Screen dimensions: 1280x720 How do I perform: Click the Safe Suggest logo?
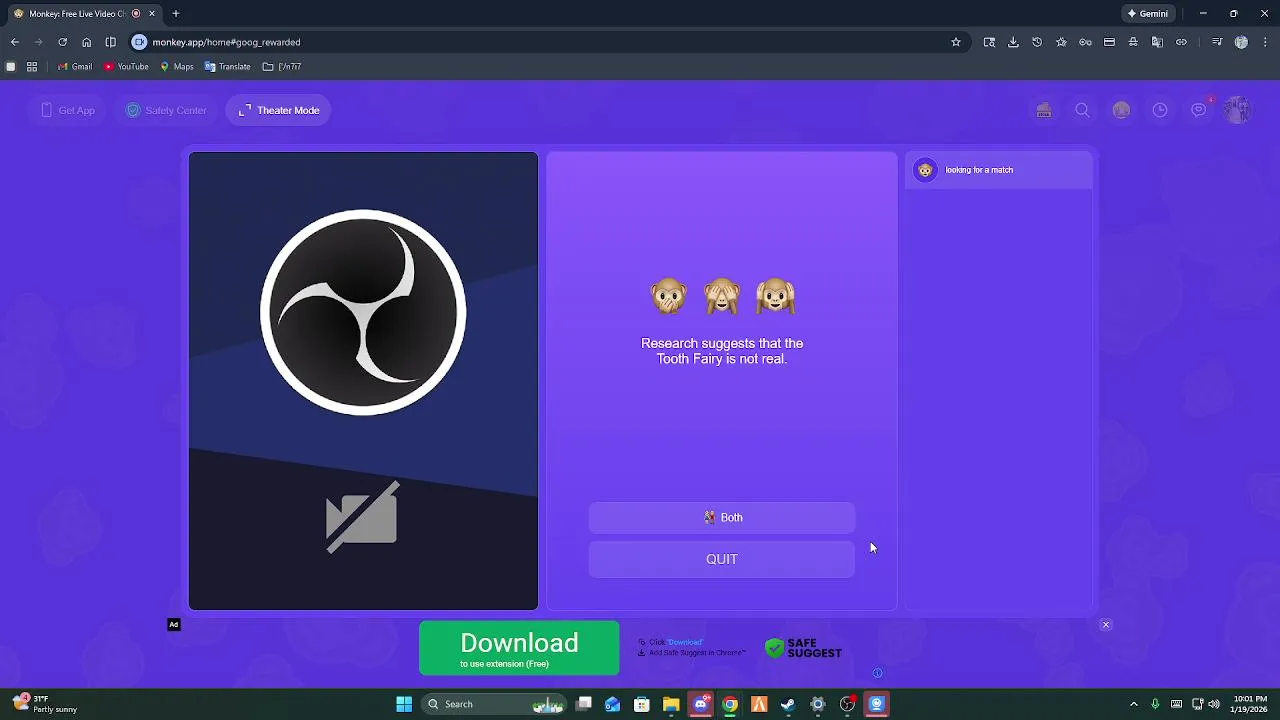[803, 648]
